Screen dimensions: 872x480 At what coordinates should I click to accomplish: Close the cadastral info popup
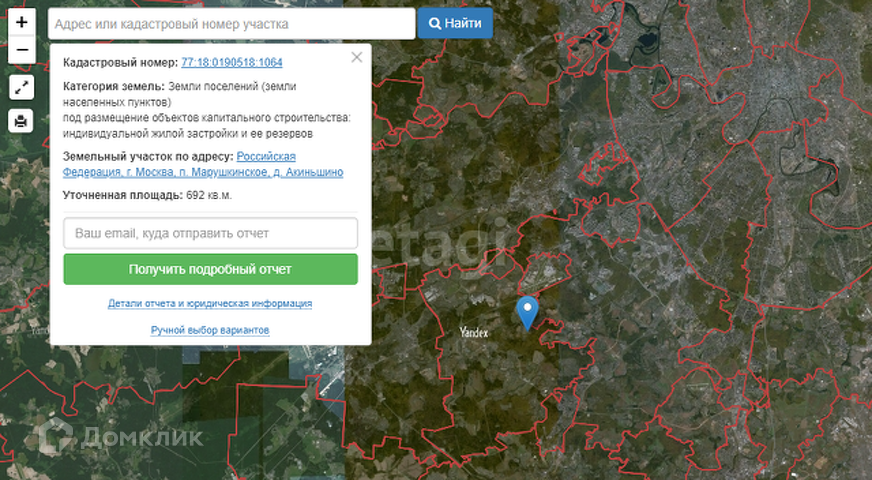(357, 57)
